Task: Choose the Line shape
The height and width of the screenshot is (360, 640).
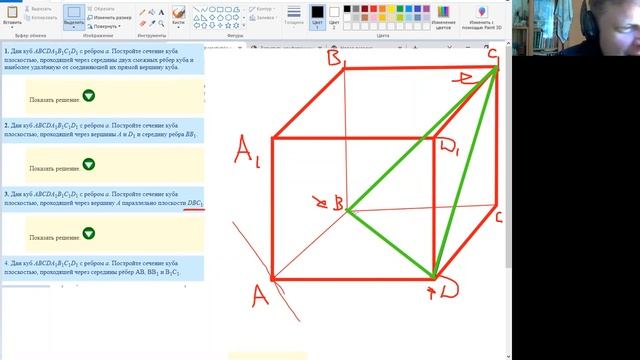Action: pos(196,9)
